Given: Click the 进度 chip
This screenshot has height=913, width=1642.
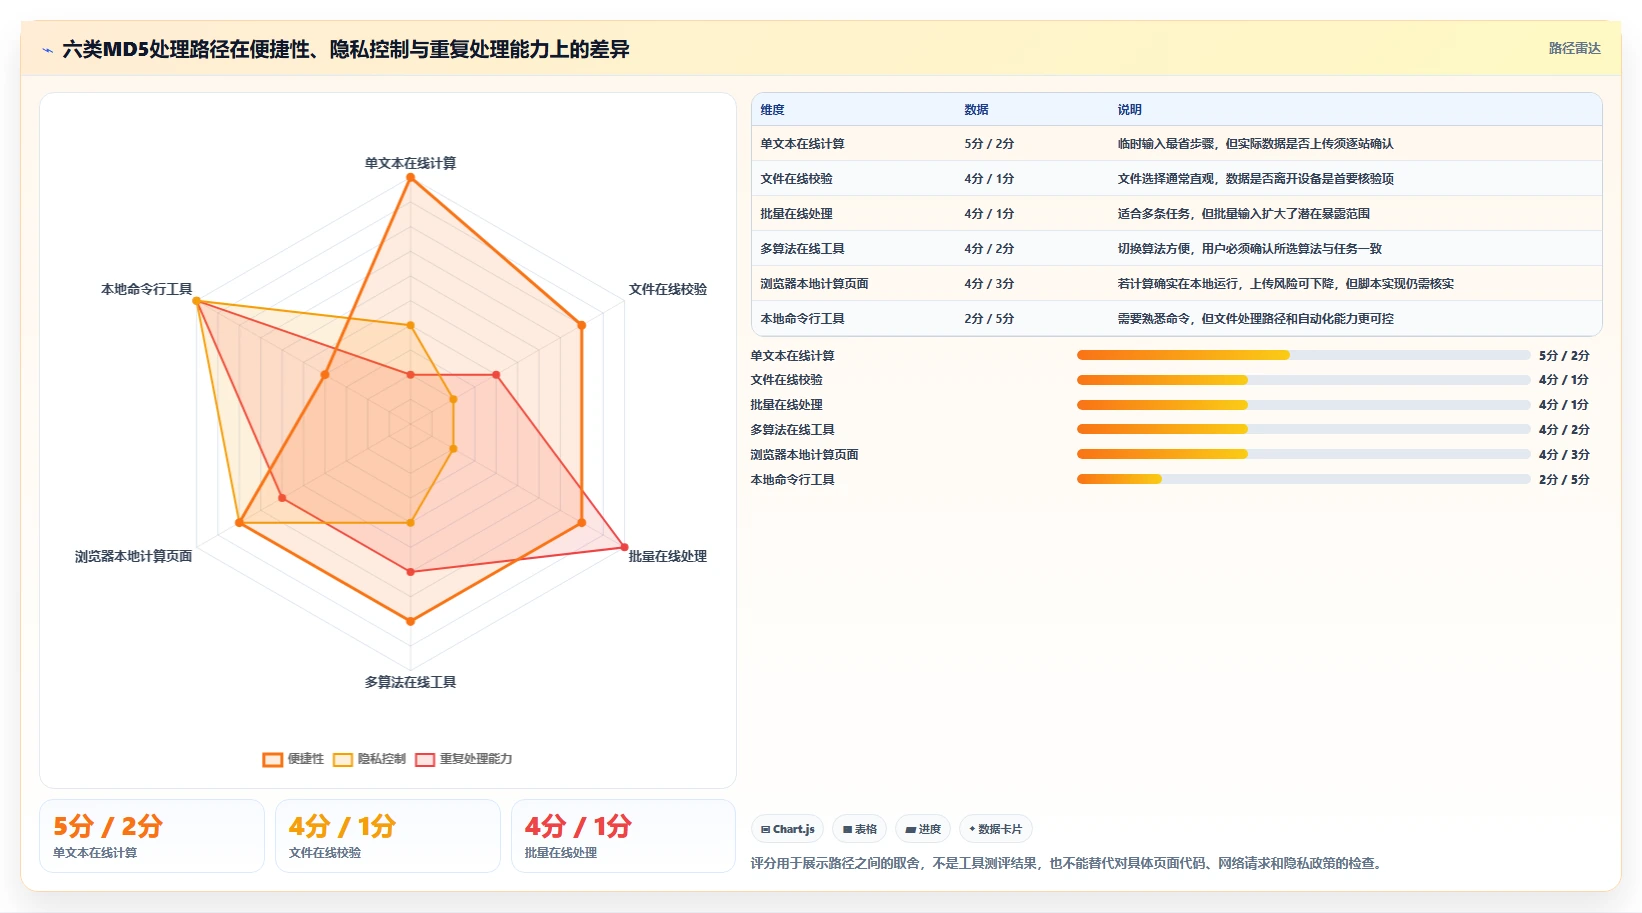Looking at the screenshot, I should [923, 829].
